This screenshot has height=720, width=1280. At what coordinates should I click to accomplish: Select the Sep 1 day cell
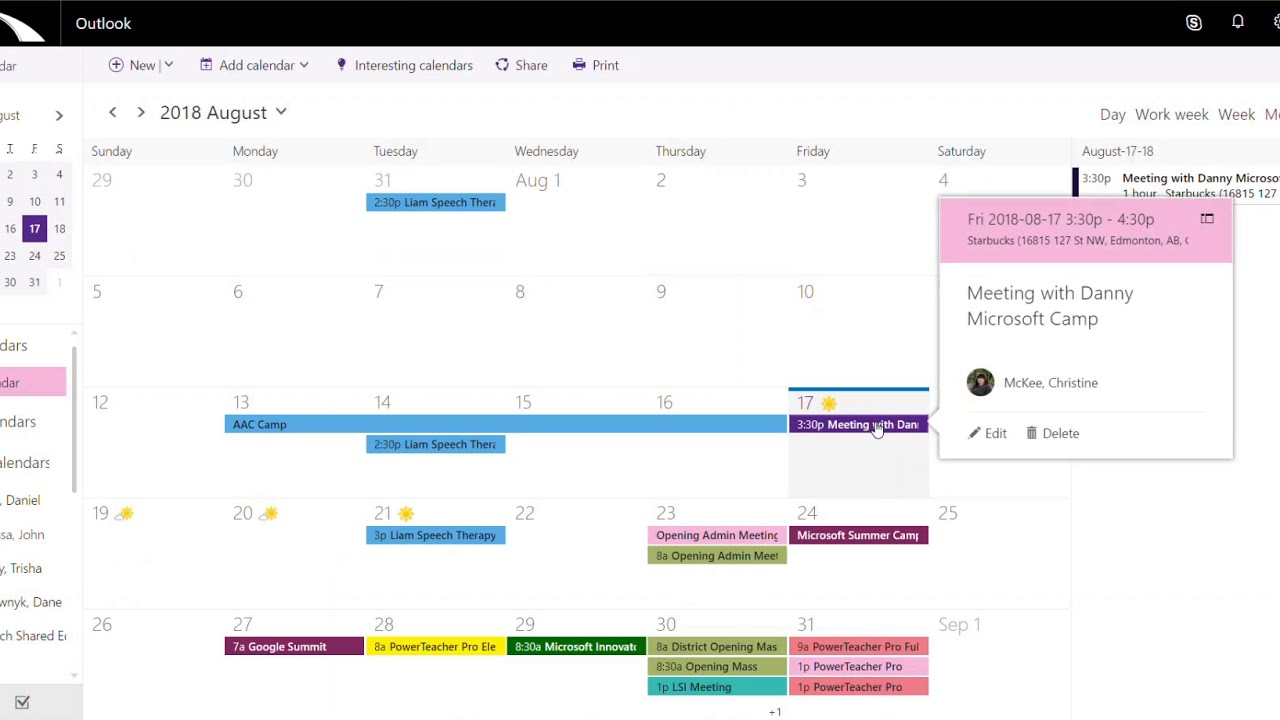999,666
